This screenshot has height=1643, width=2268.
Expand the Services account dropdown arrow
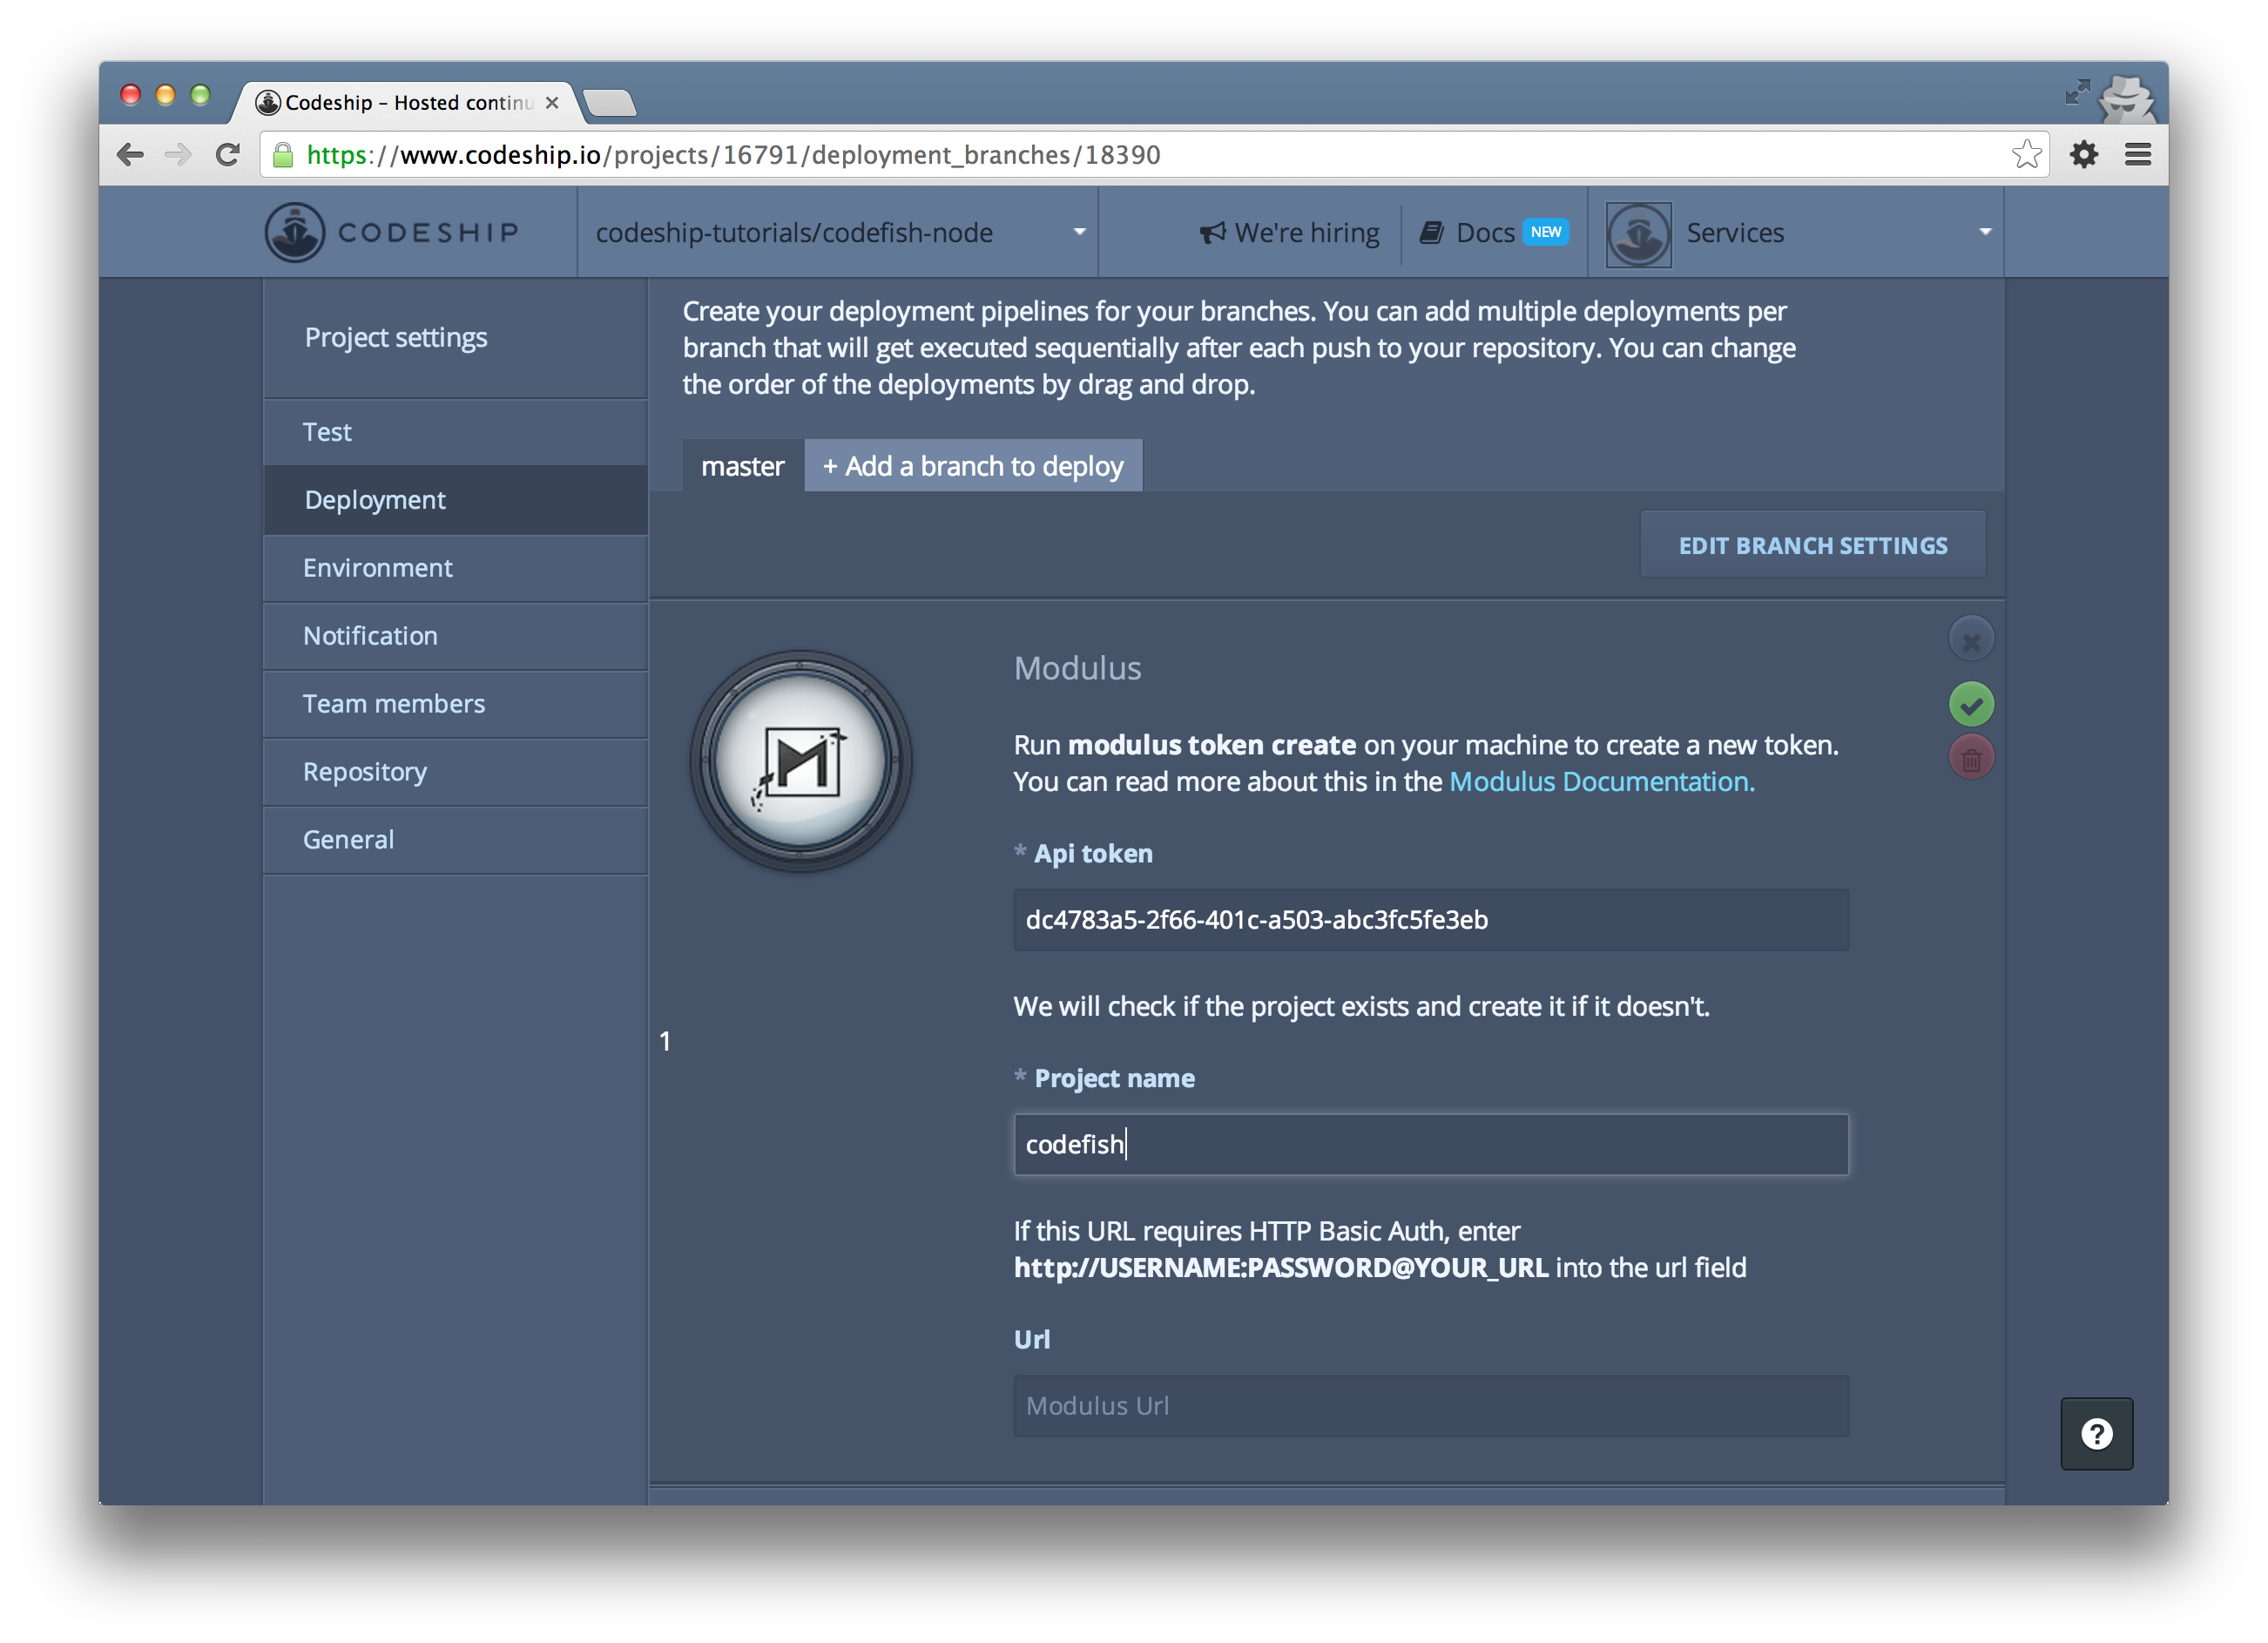click(x=1984, y=232)
